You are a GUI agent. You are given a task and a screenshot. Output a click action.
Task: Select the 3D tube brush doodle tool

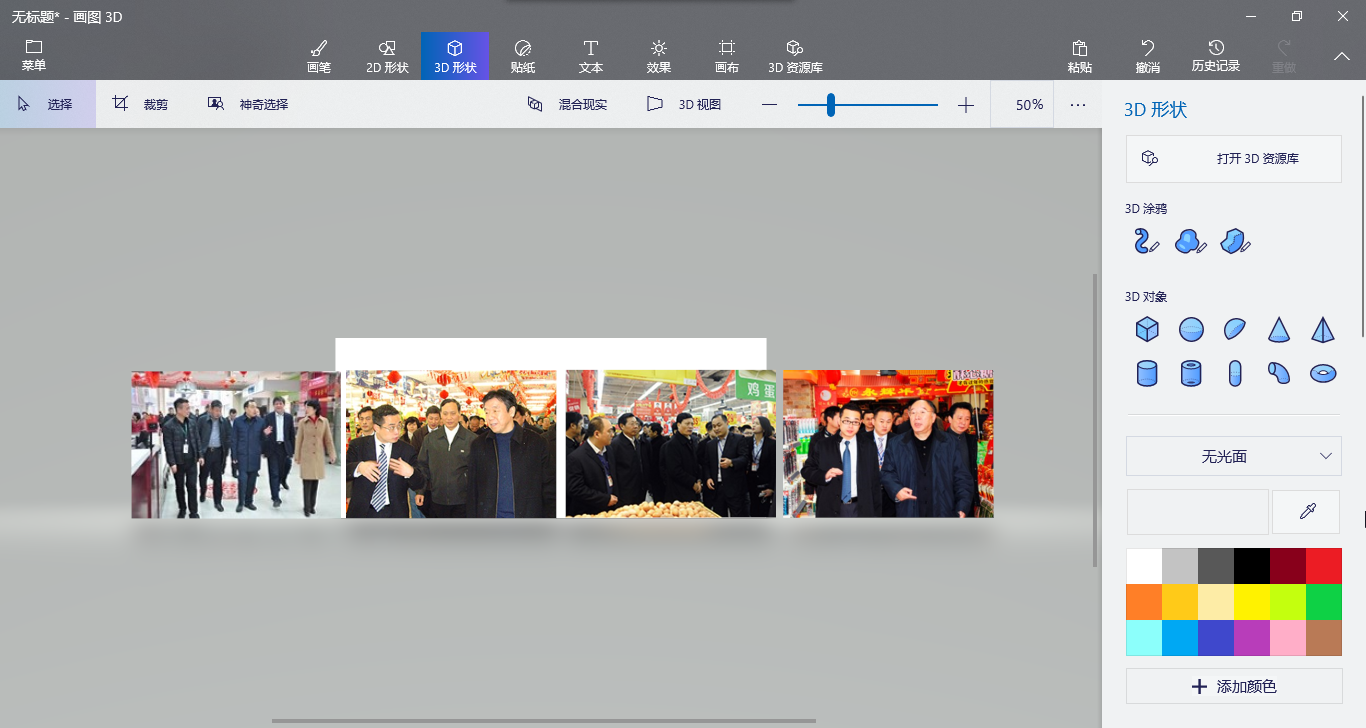(1147, 241)
